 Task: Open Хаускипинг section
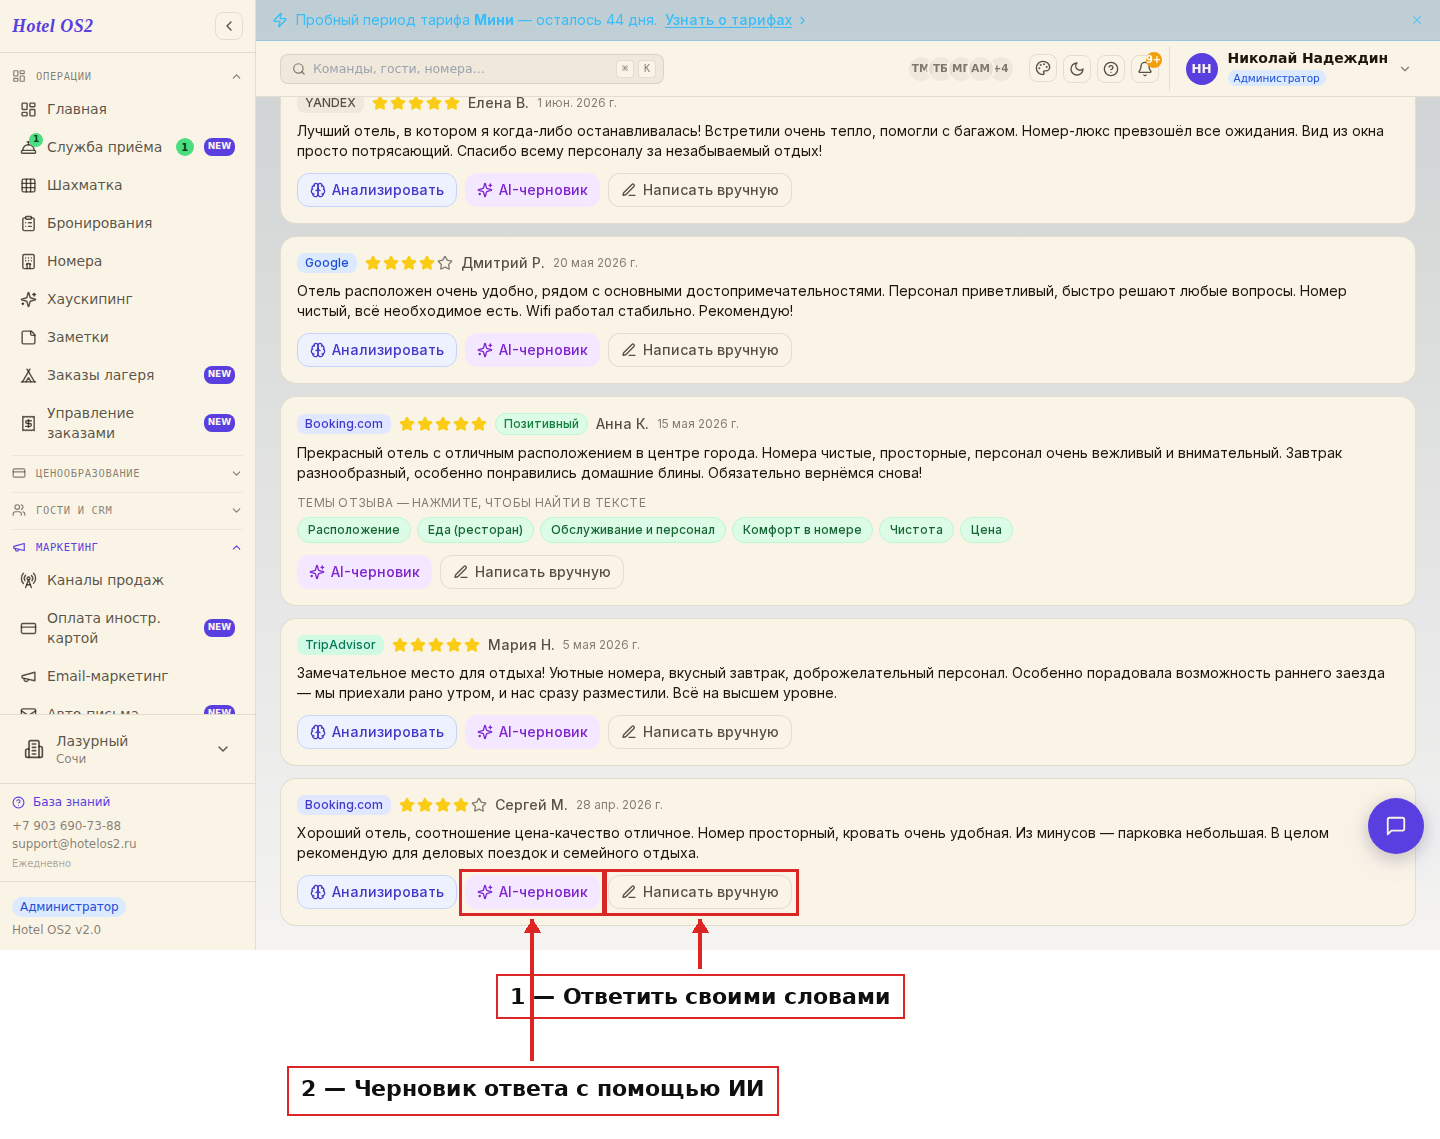pos(127,299)
